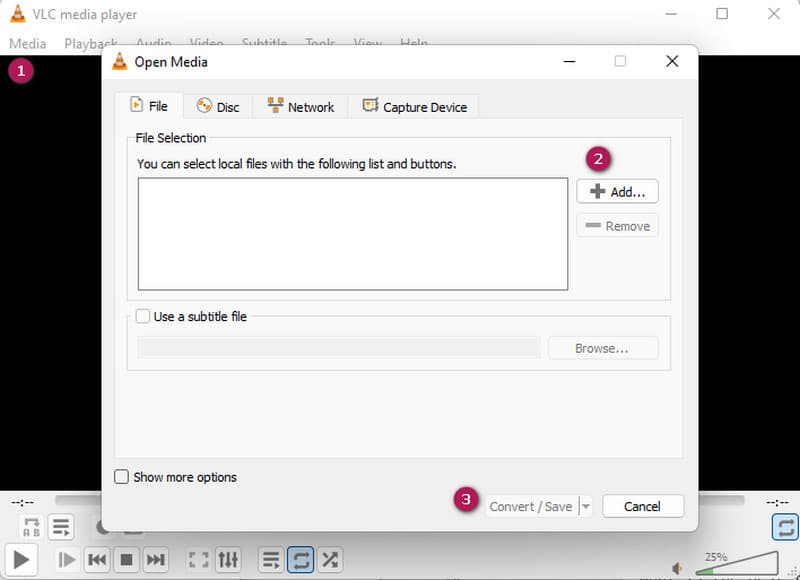The width and height of the screenshot is (800, 580).
Task: Click the speaker mute icon
Action: click(678, 568)
